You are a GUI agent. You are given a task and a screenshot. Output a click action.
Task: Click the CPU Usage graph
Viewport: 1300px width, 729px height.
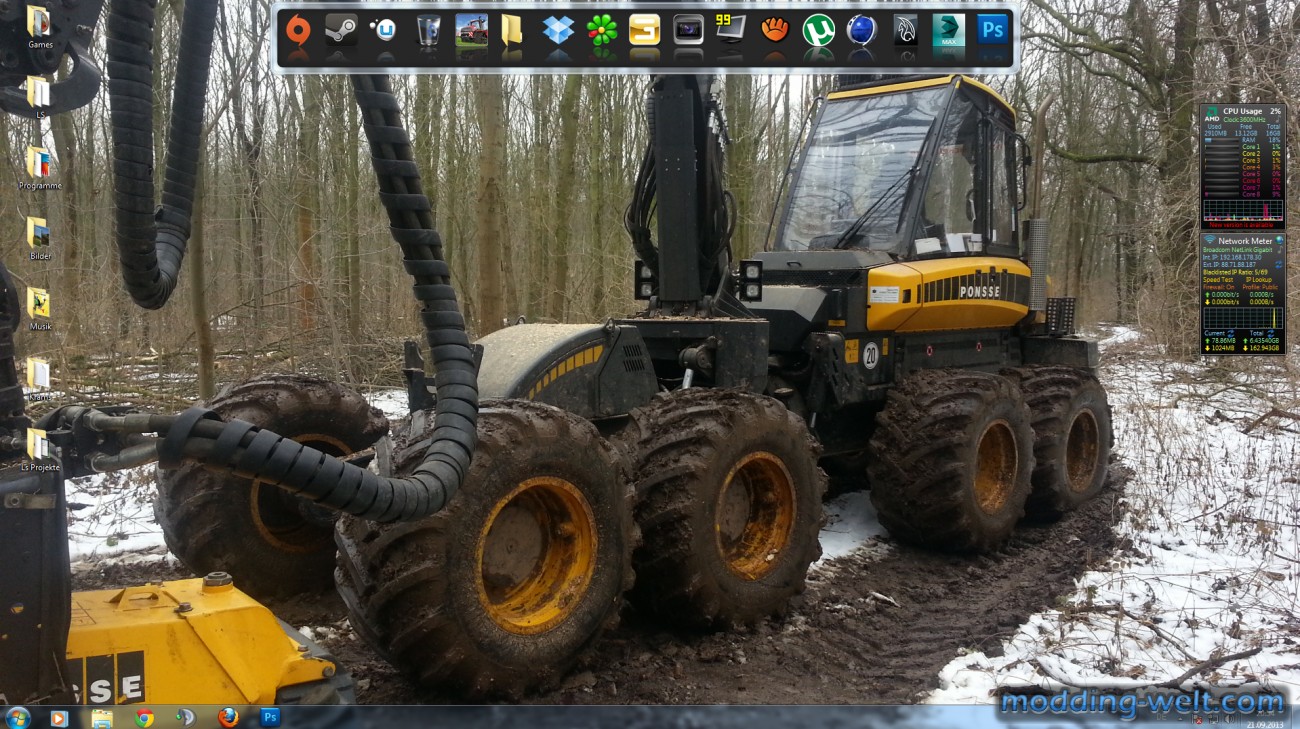click(1243, 209)
